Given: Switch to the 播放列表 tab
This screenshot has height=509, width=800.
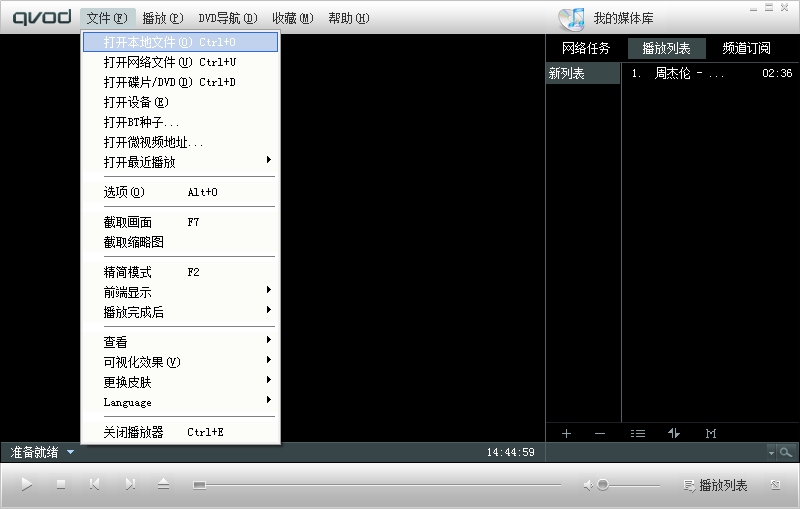Looking at the screenshot, I should coord(666,48).
